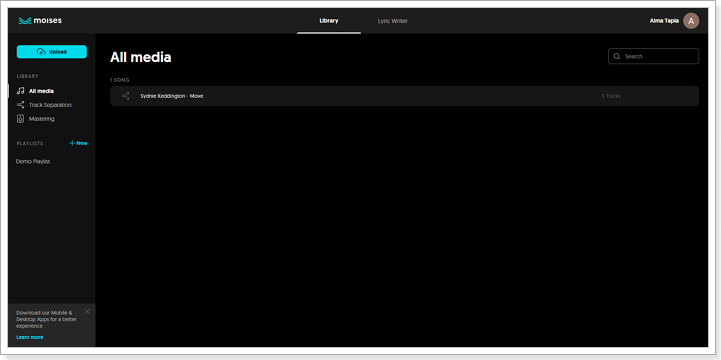The width and height of the screenshot is (721, 360).
Task: Select All media in the sidebar
Action: coord(41,91)
